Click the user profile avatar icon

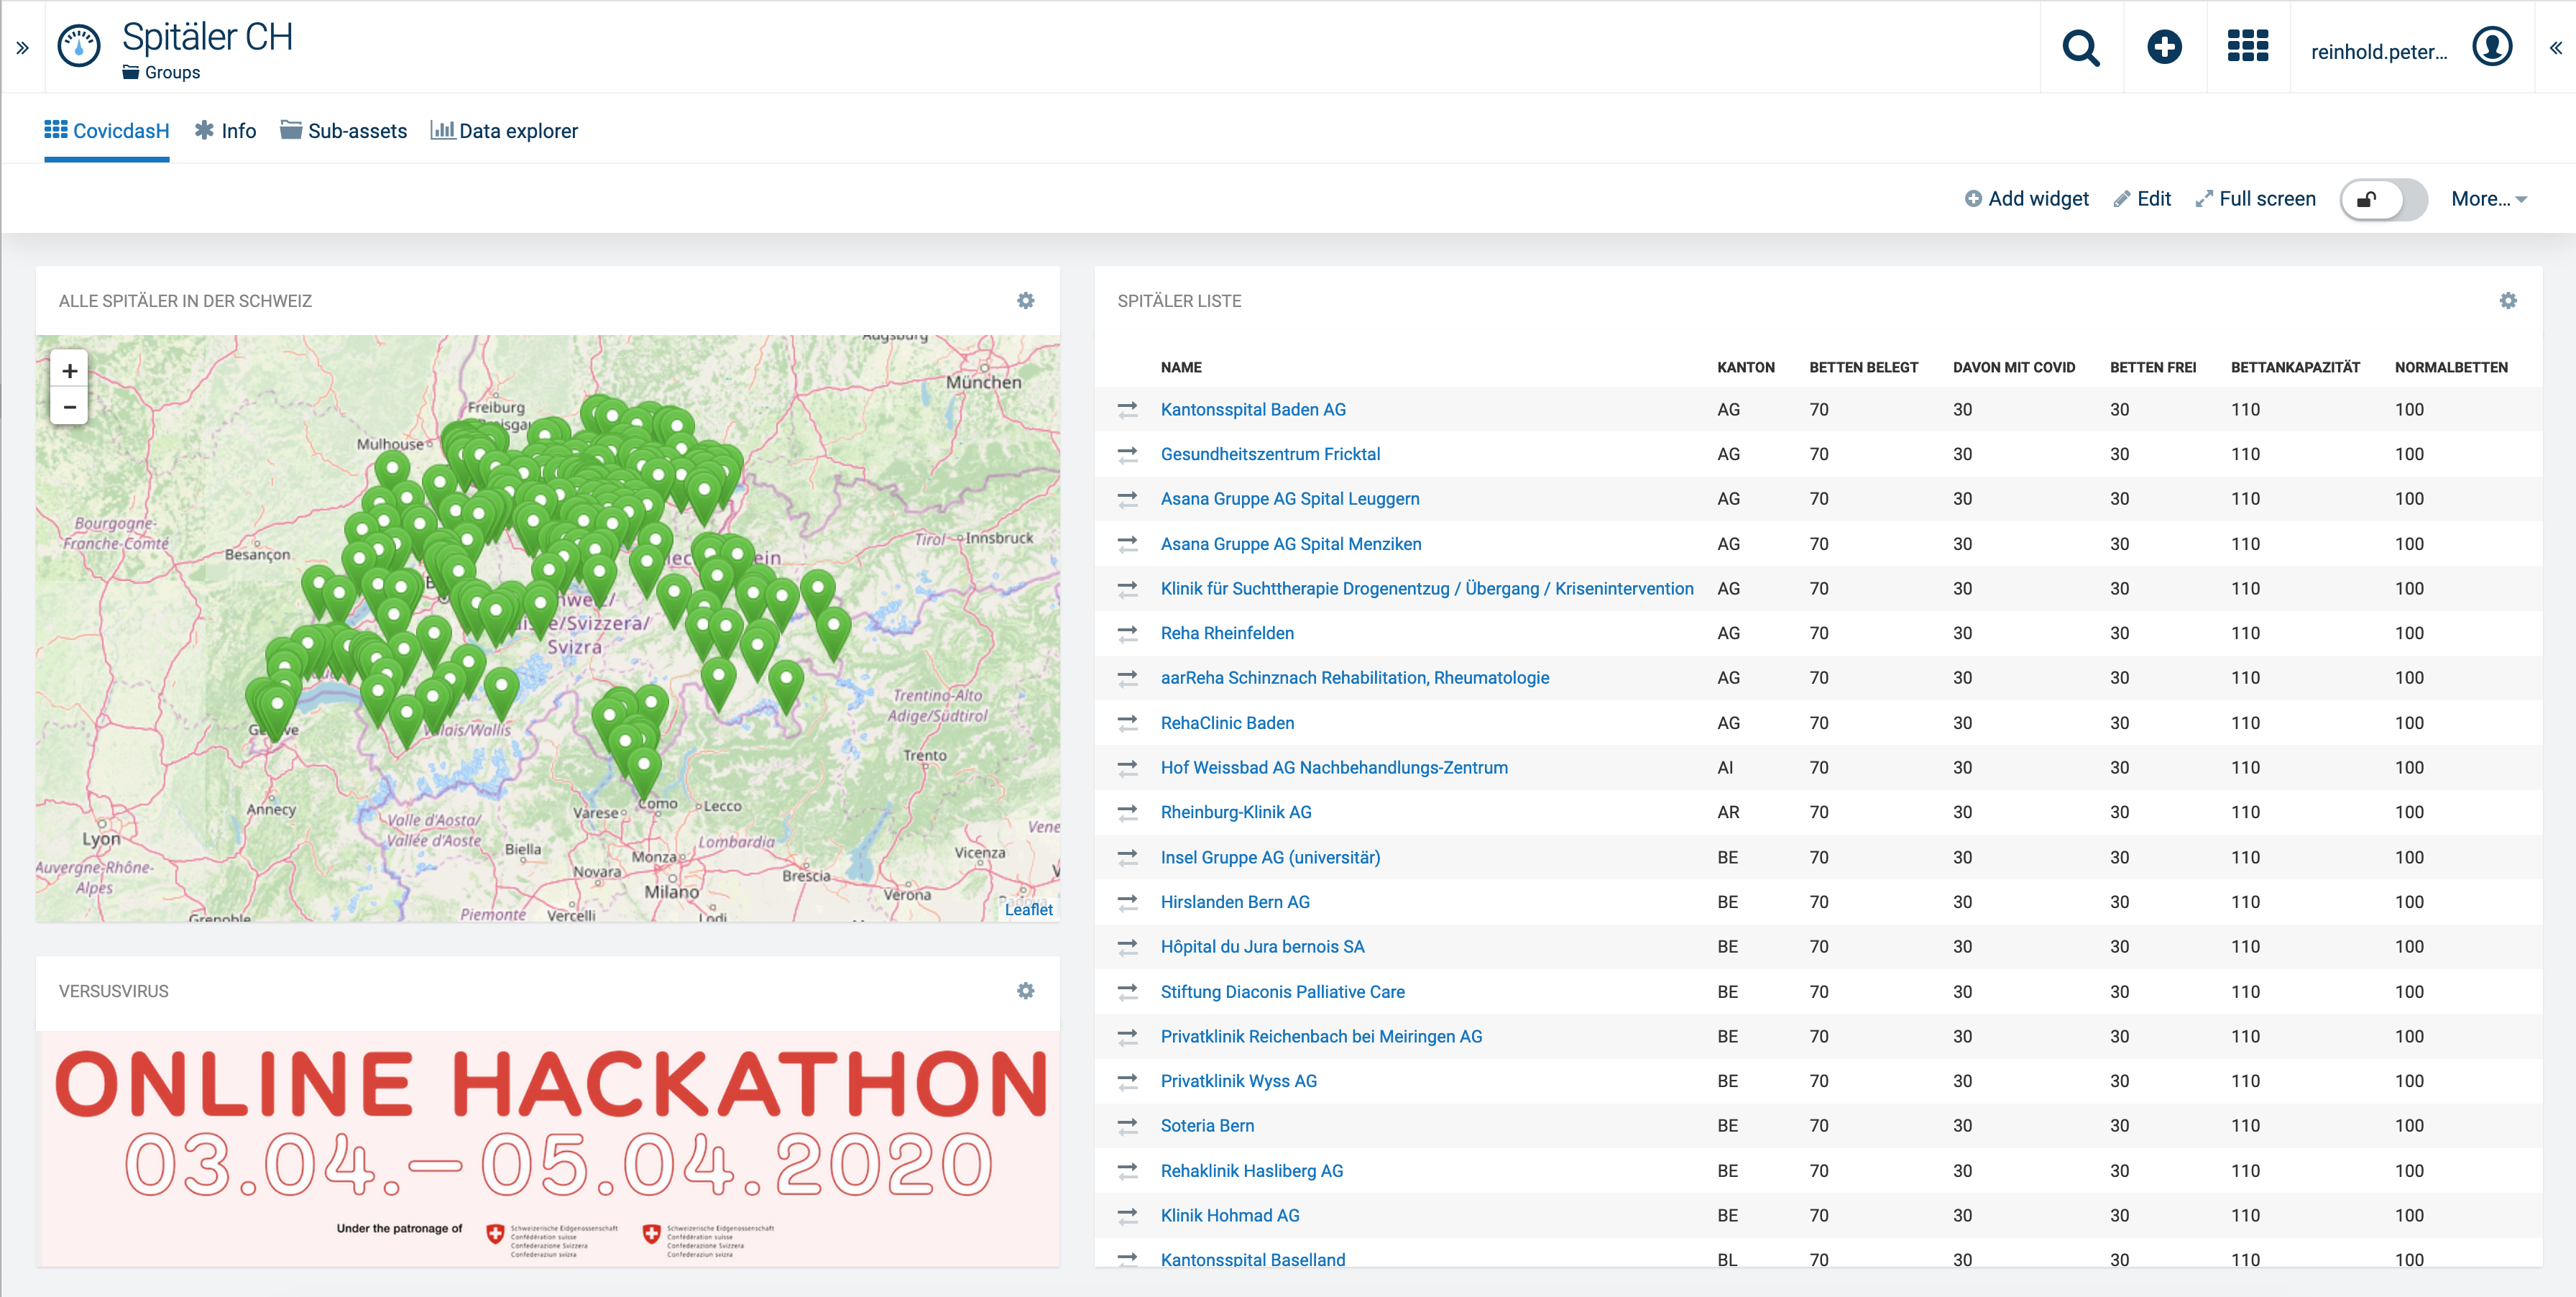pyautogui.click(x=2491, y=47)
